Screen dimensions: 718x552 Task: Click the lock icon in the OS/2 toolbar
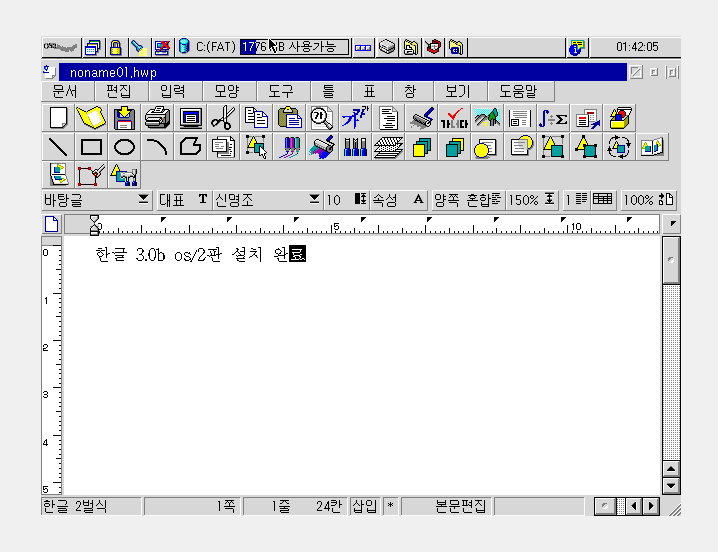coord(116,47)
